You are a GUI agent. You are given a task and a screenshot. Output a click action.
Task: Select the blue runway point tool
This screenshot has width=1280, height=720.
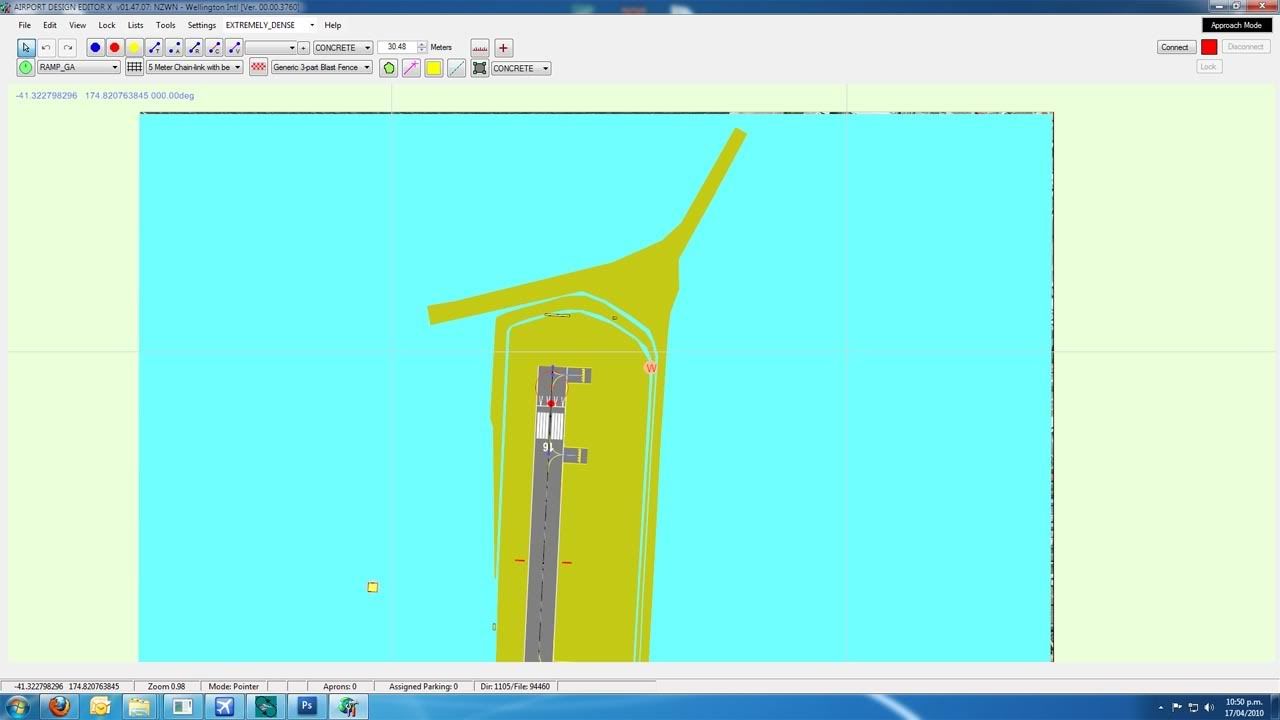[95, 47]
